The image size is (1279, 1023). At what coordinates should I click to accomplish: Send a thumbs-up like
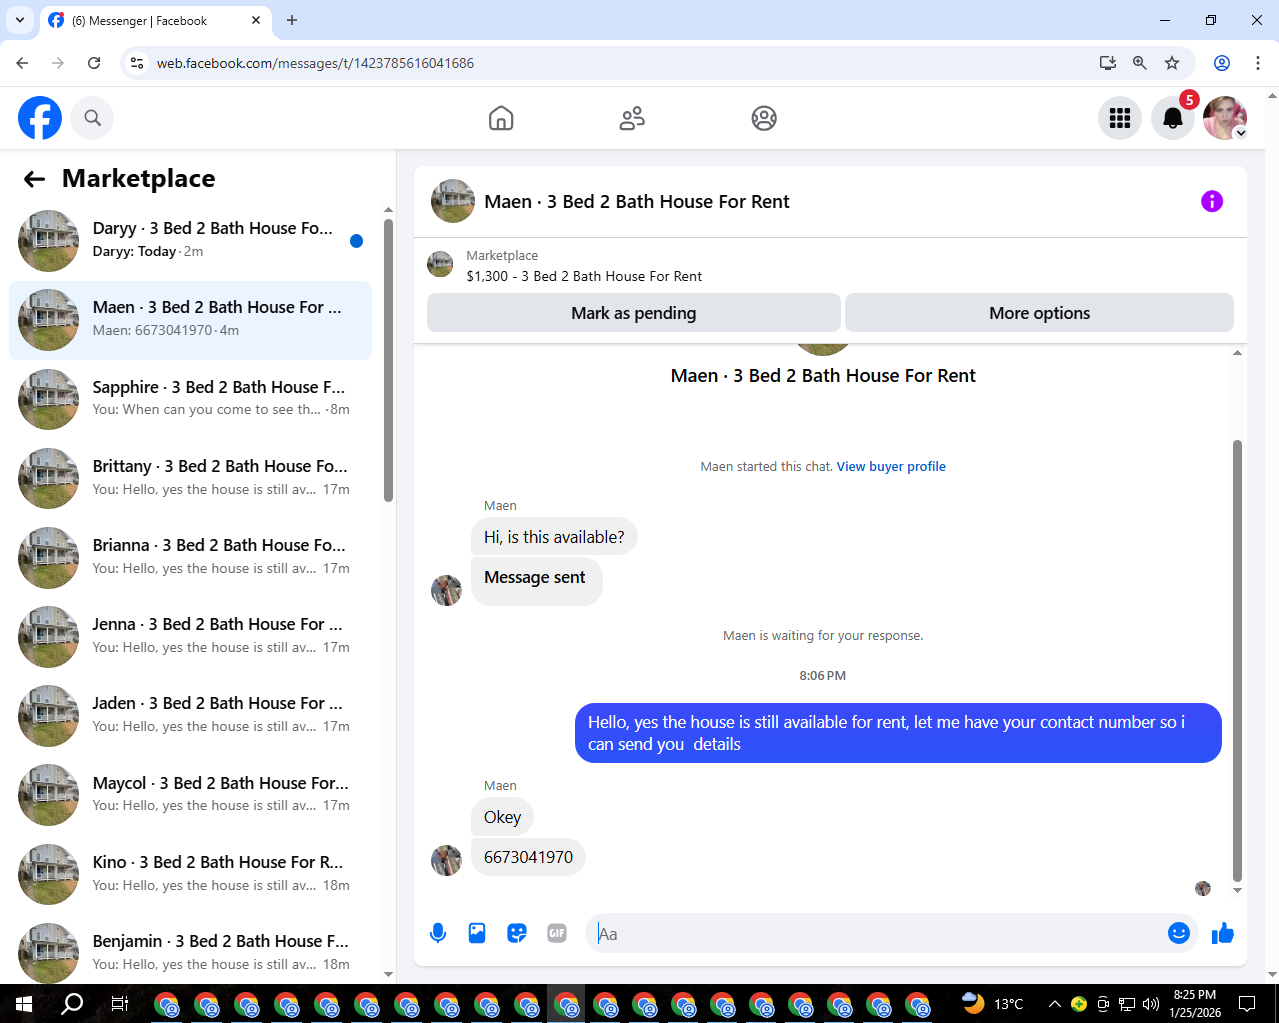1223,933
